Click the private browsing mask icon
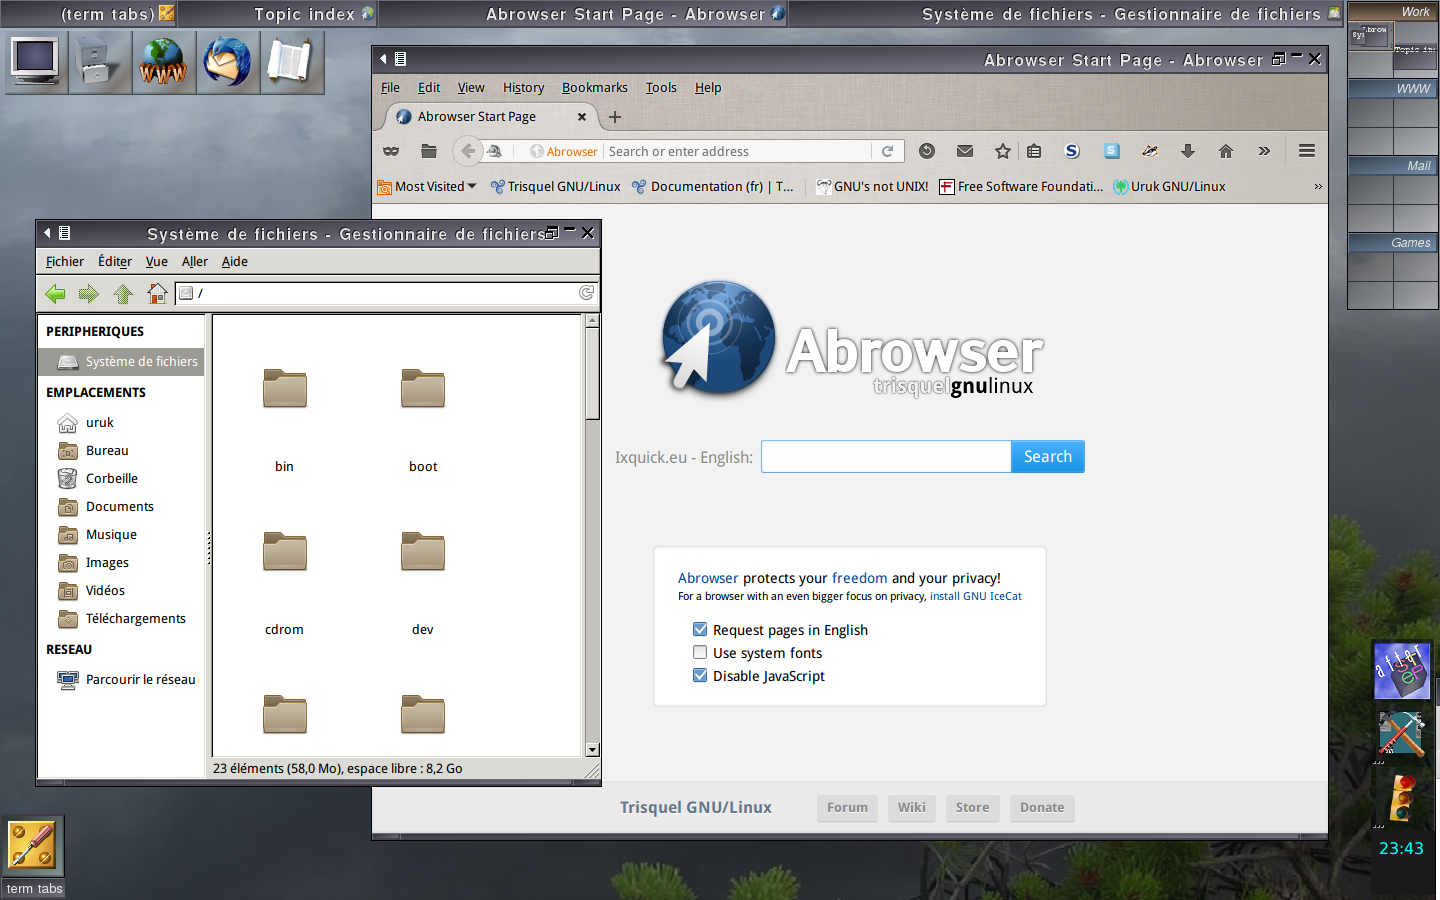 click(391, 151)
